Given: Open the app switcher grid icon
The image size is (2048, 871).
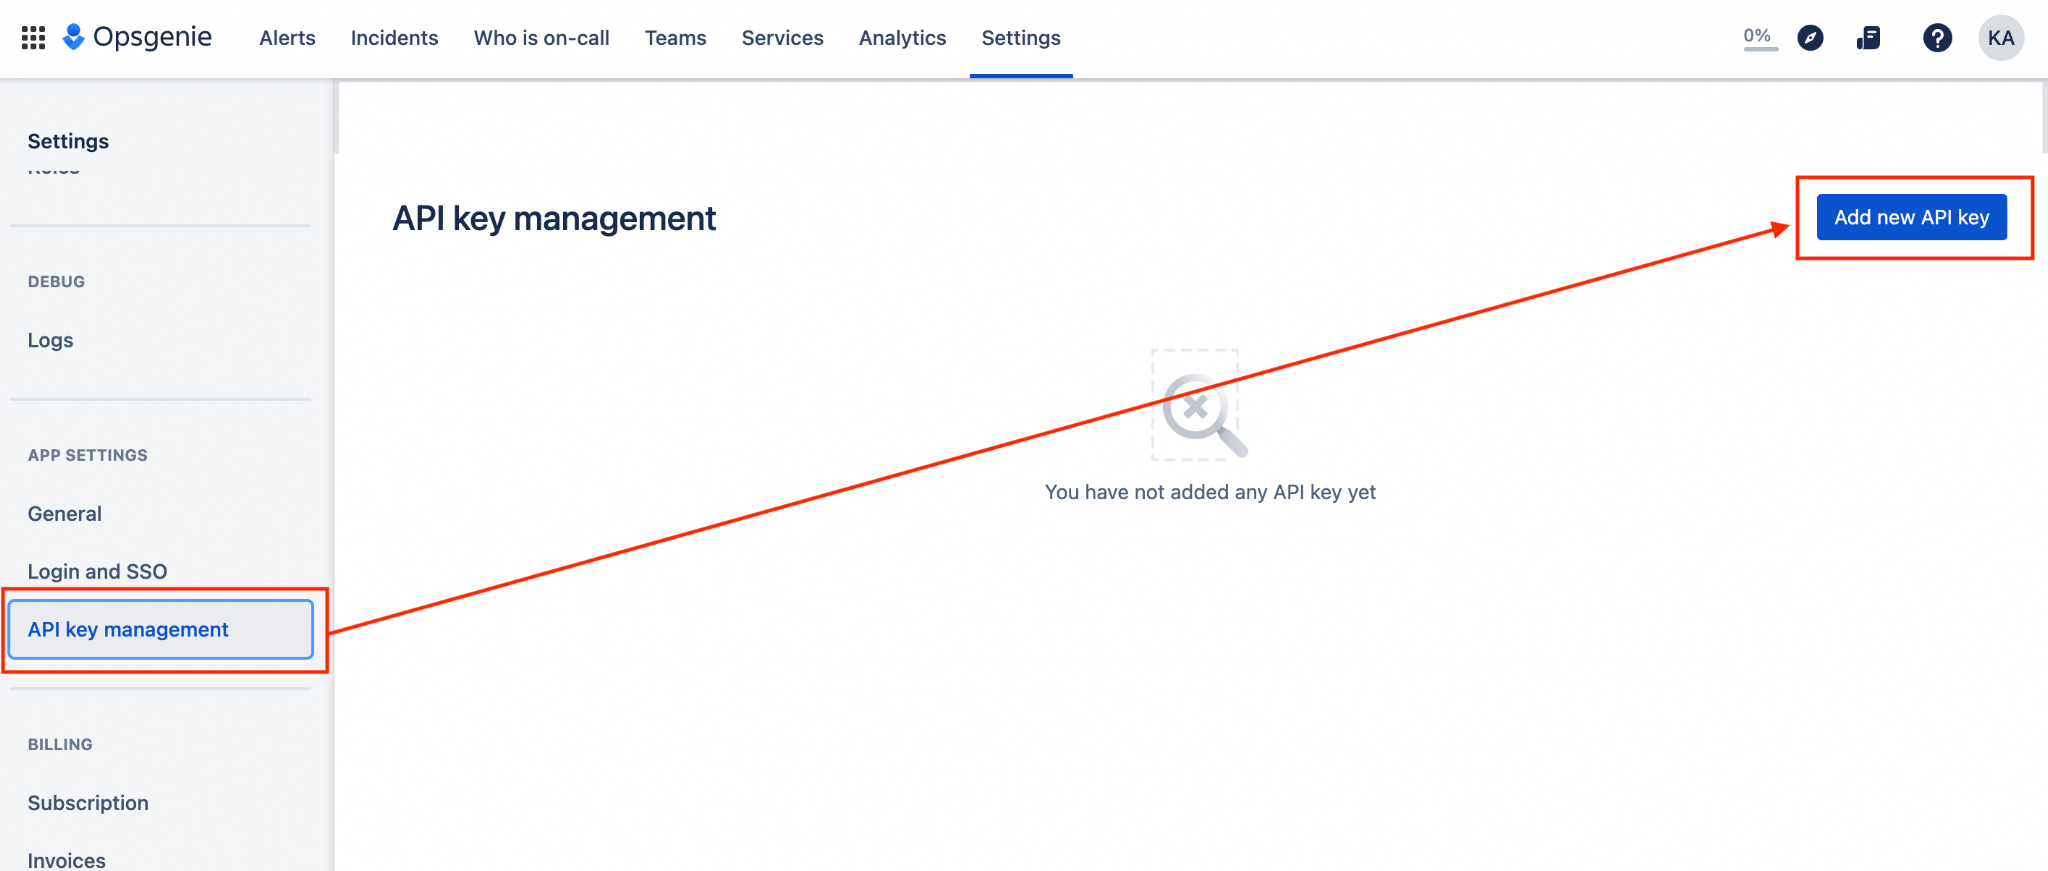Looking at the screenshot, I should click(x=33, y=38).
